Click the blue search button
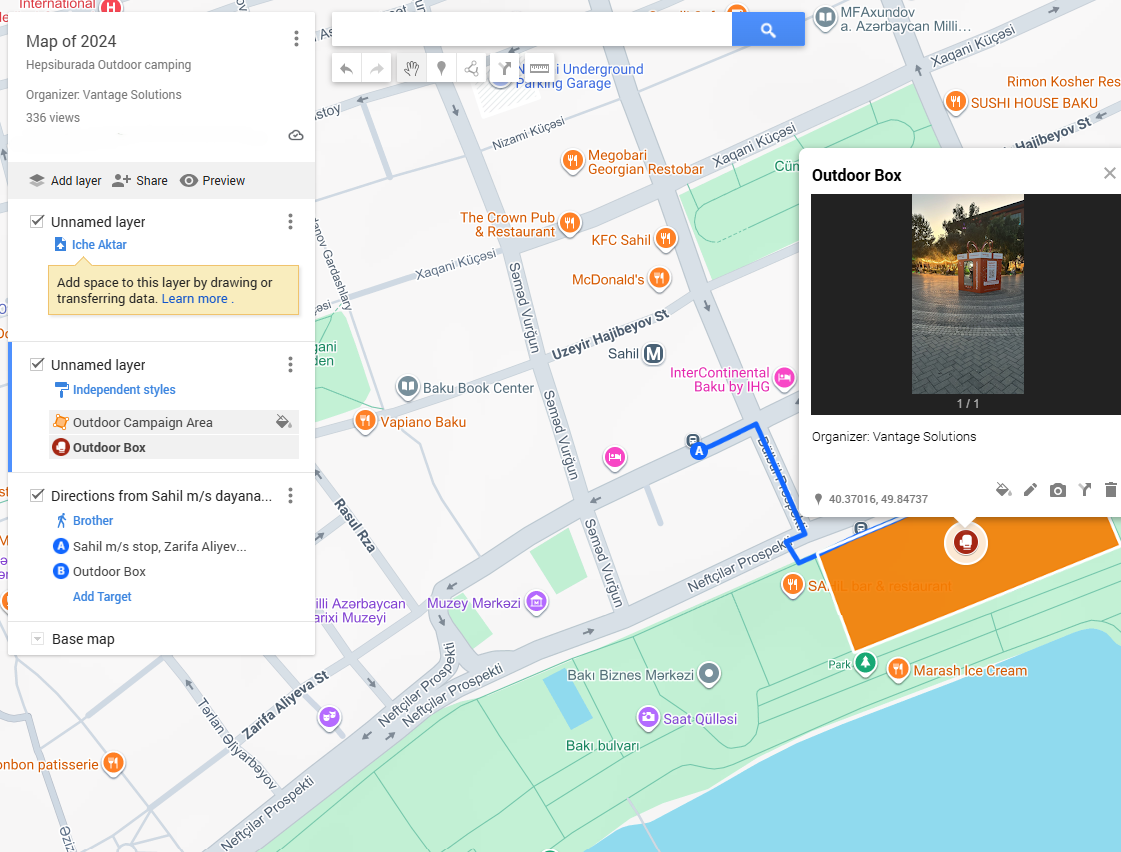Viewport: 1121px width, 852px height. point(767,30)
